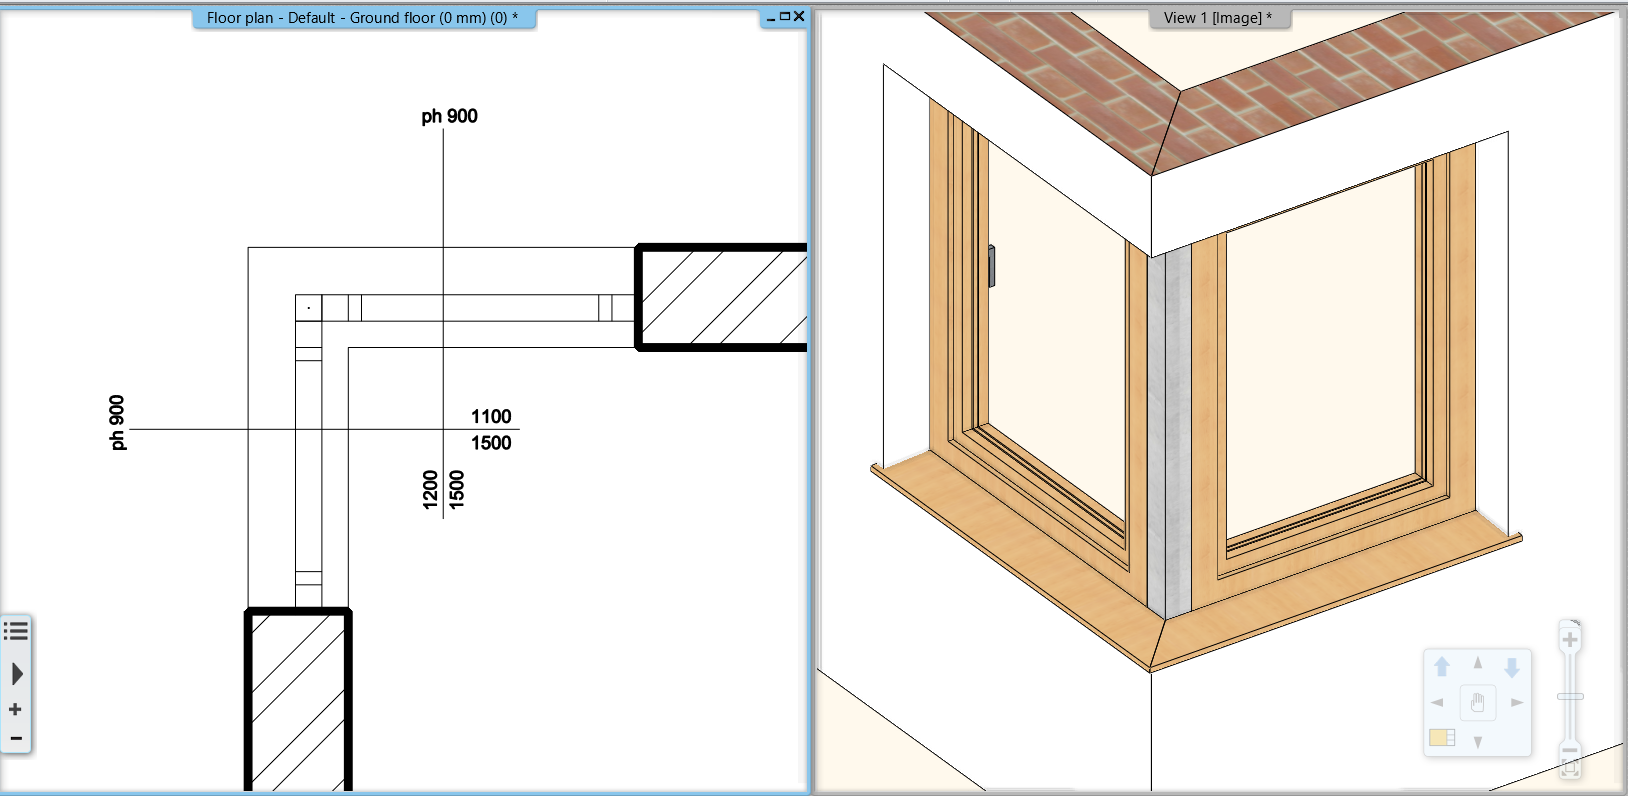The width and height of the screenshot is (1628, 796).
Task: Open the list menu in the left mini toolbar
Action: click(16, 631)
